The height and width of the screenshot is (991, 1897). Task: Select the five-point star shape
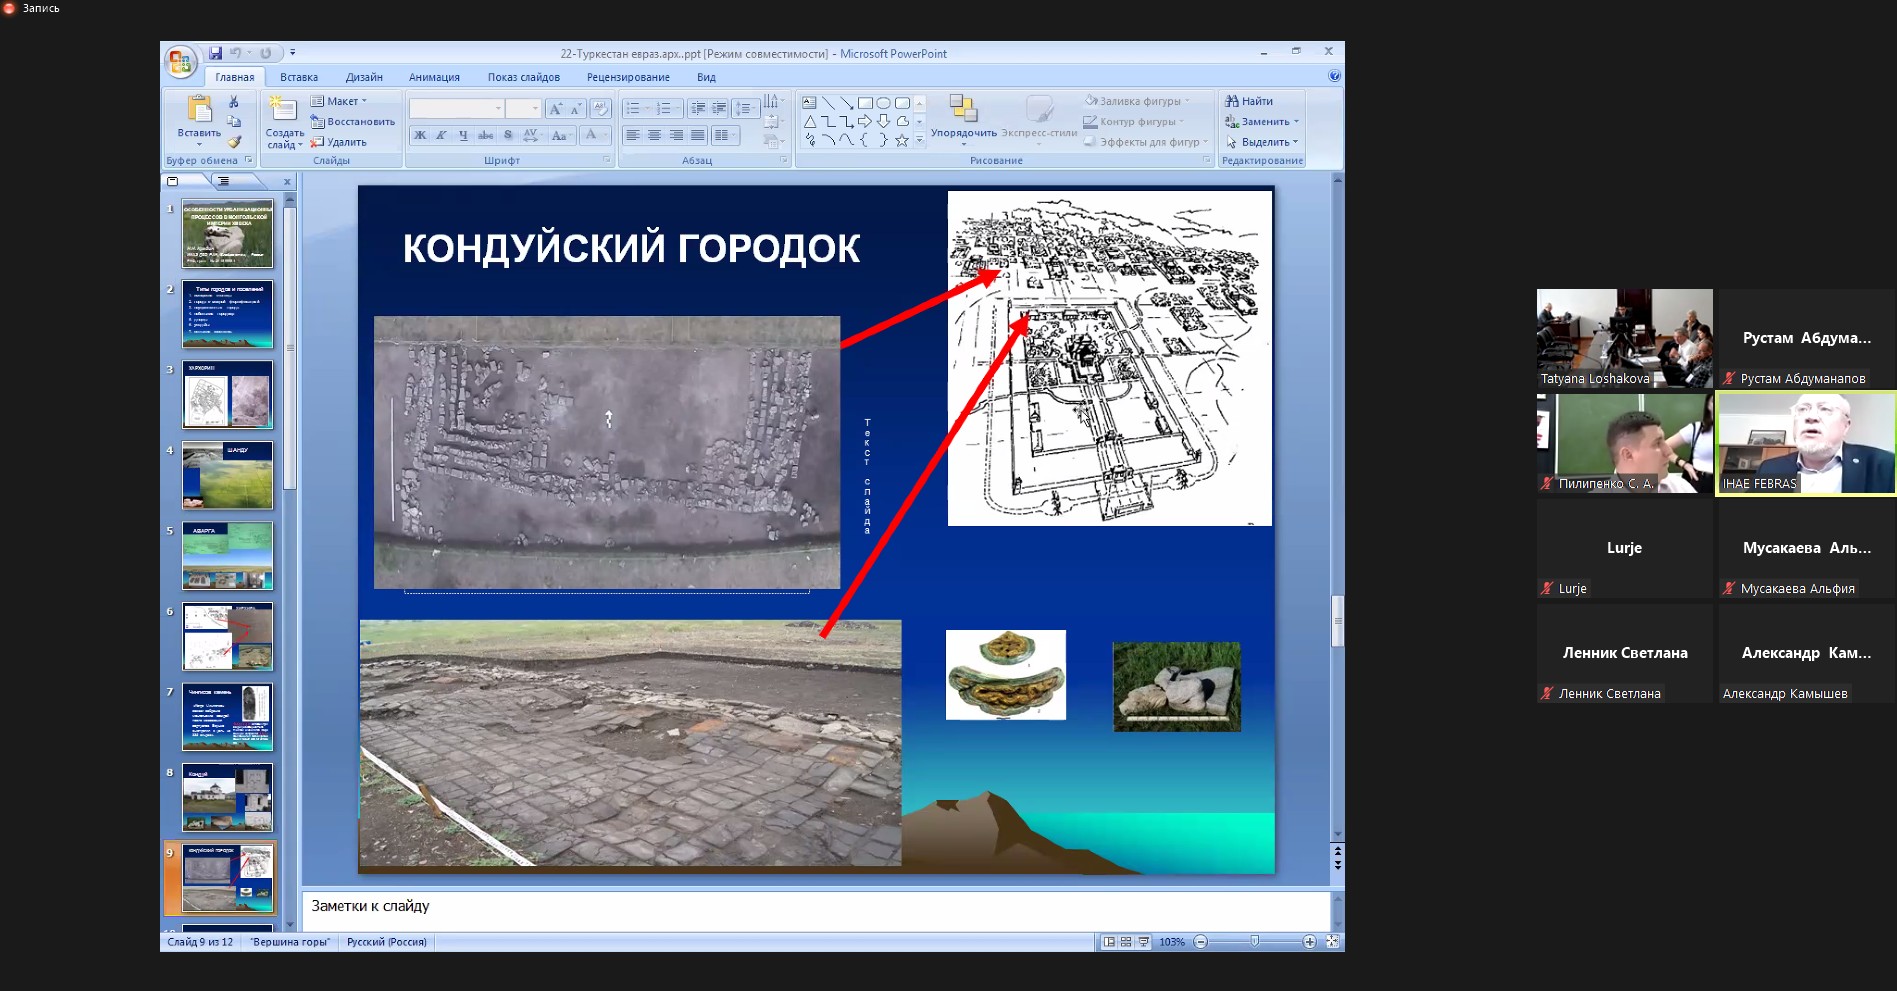point(902,141)
